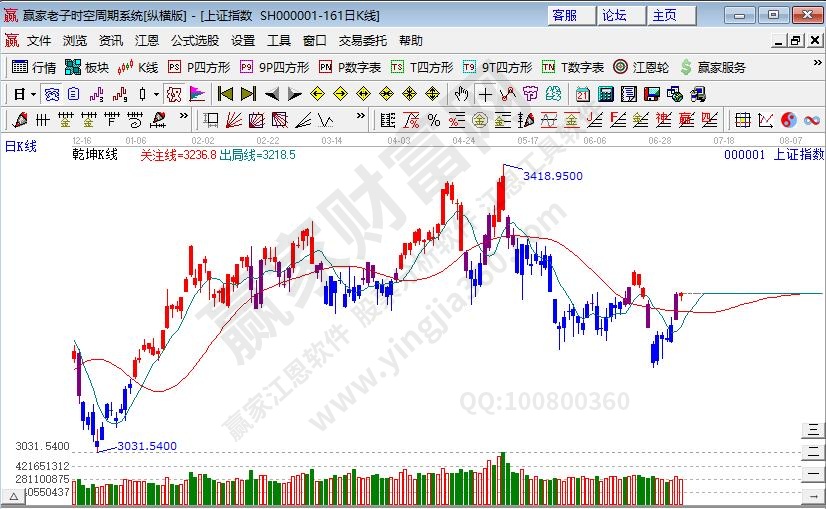This screenshot has height=509, width=826.
Task: Click the save floppy disk icon
Action: [651, 94]
